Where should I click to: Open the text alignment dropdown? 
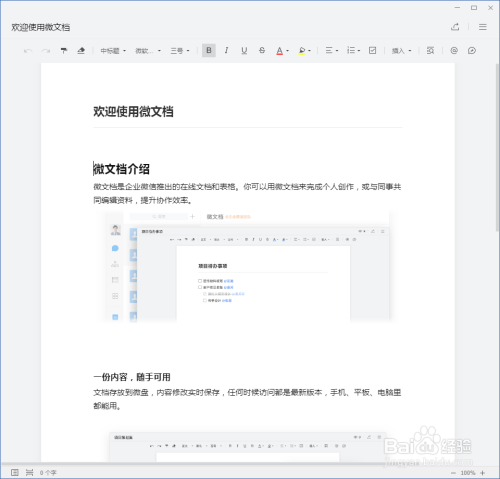click(332, 50)
